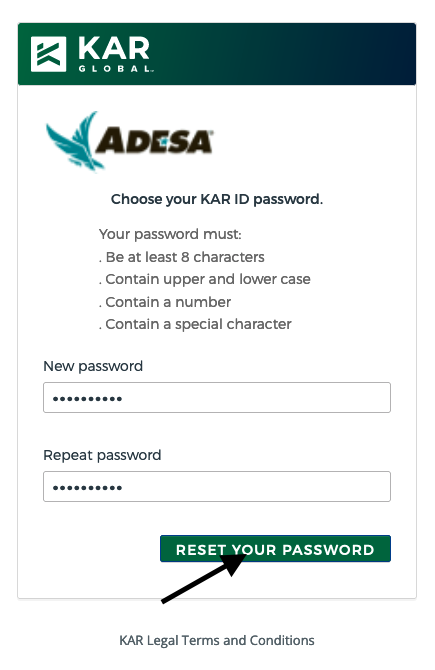Click the ADESA teal eagle icon
This screenshot has height=670, width=435.
[x=73, y=141]
